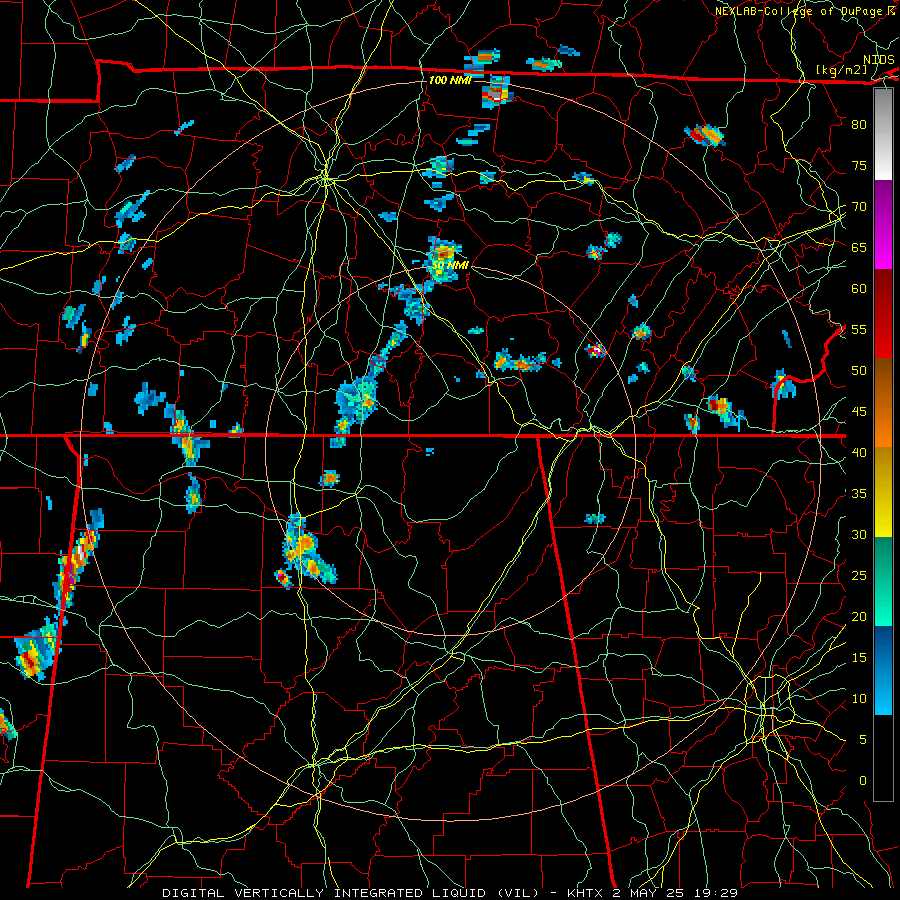This screenshot has height=900, width=900.
Task: Pick the blue segment of the color bar
Action: point(883,670)
